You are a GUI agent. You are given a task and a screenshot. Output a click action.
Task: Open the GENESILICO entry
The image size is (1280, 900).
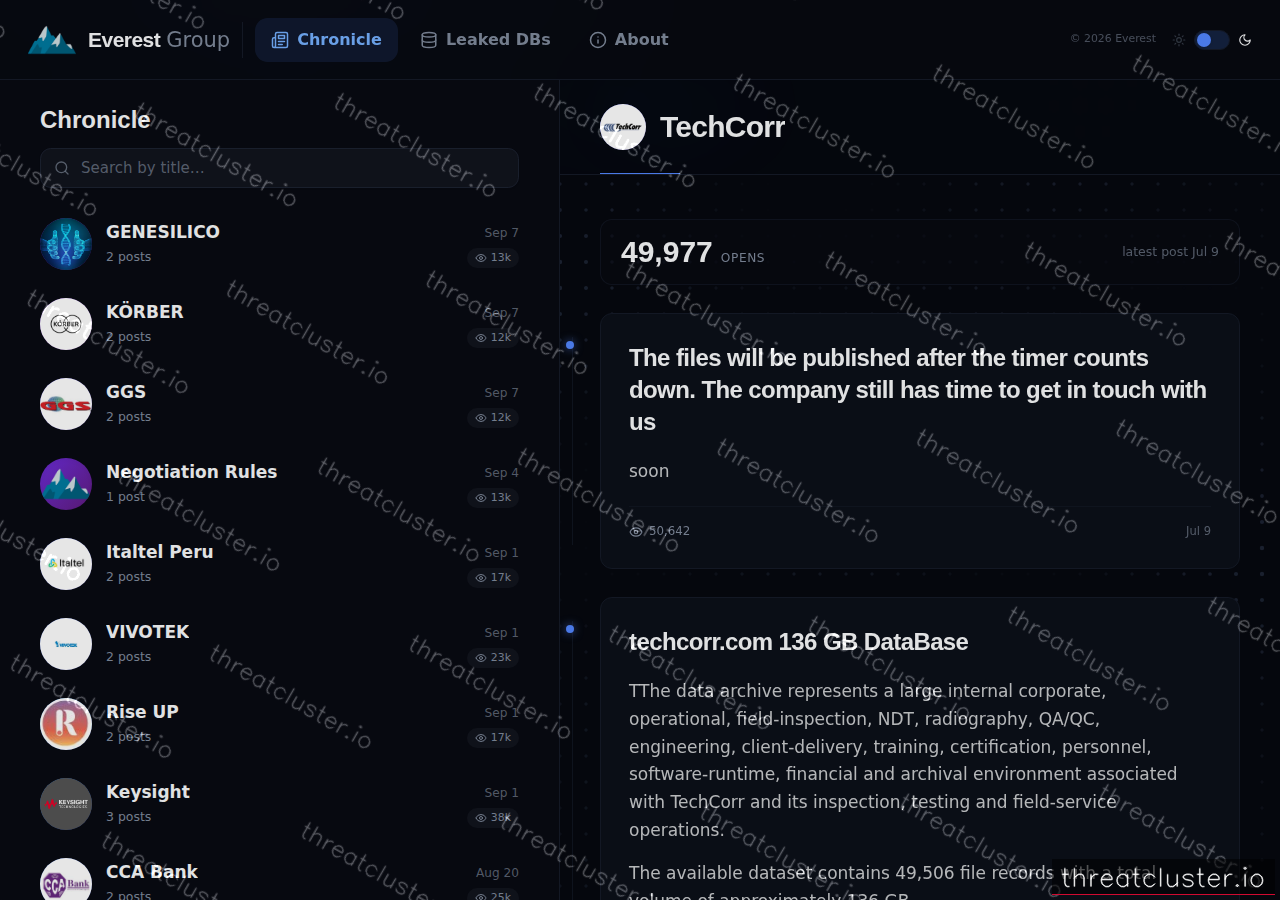pyautogui.click(x=279, y=244)
